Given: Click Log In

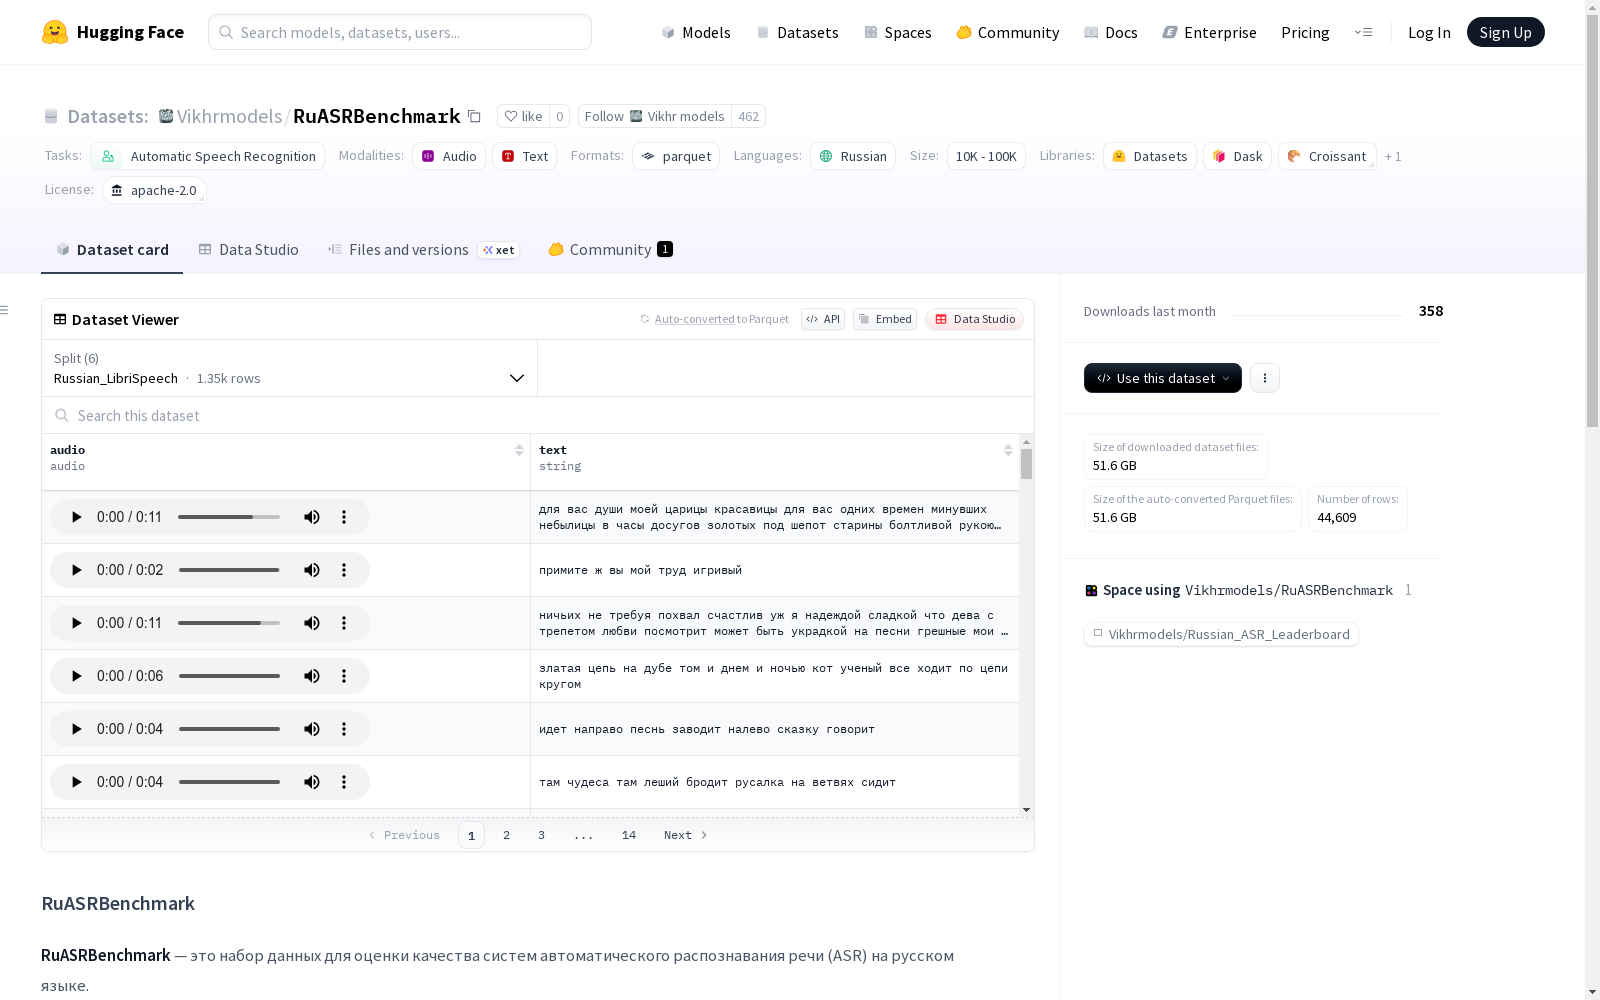Looking at the screenshot, I should tap(1429, 32).
